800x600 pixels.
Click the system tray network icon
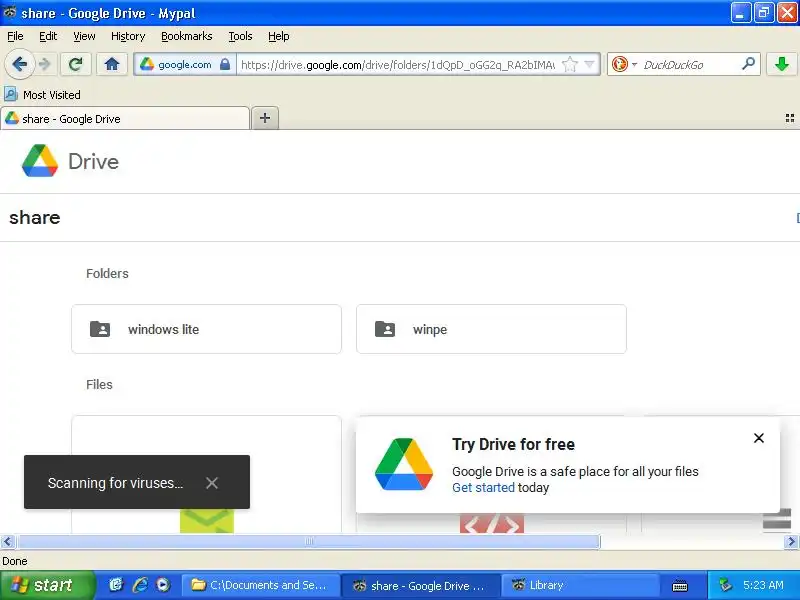point(725,585)
